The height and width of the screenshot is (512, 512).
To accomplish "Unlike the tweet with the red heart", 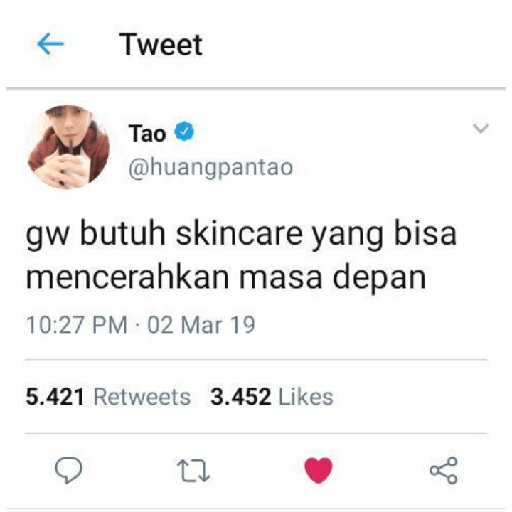I will (318, 470).
